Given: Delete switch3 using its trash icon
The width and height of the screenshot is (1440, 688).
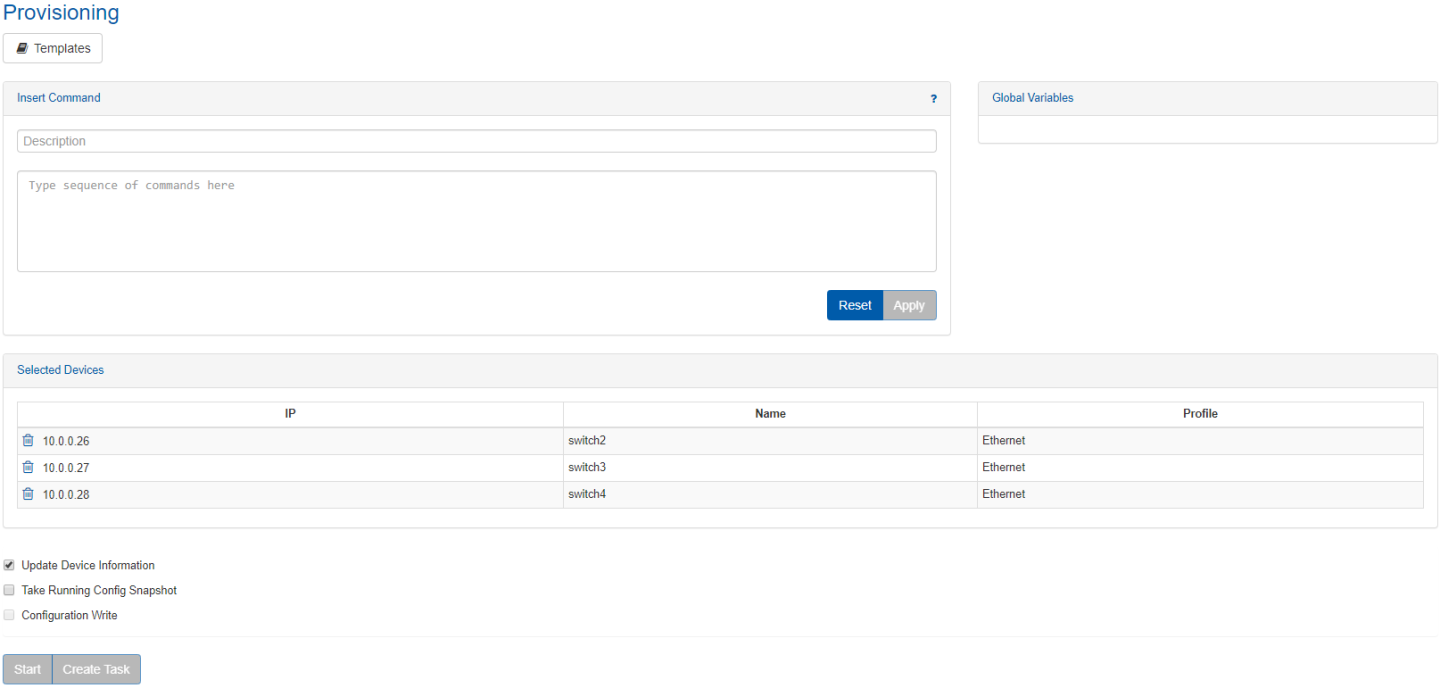Looking at the screenshot, I should pos(28,467).
